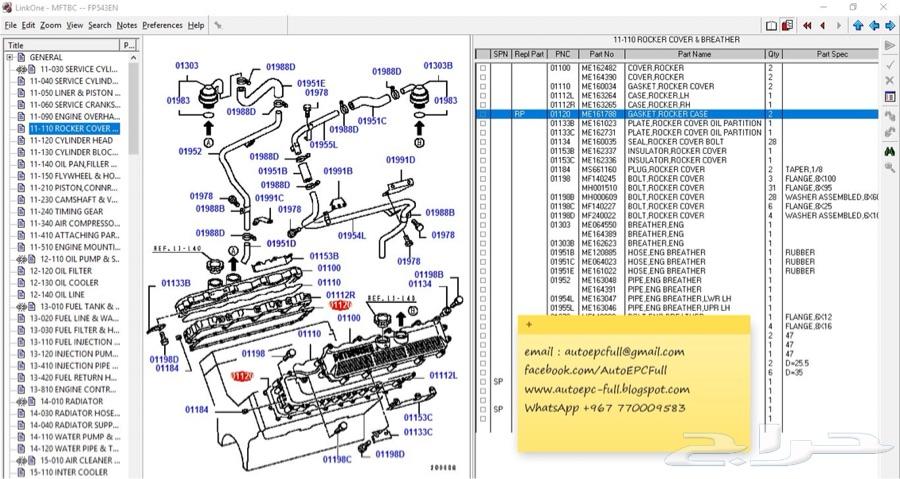Tick the checkbox for ME064550 BREATHER,ENG
Image resolution: width=900 pixels, height=479 pixels.
point(483,225)
